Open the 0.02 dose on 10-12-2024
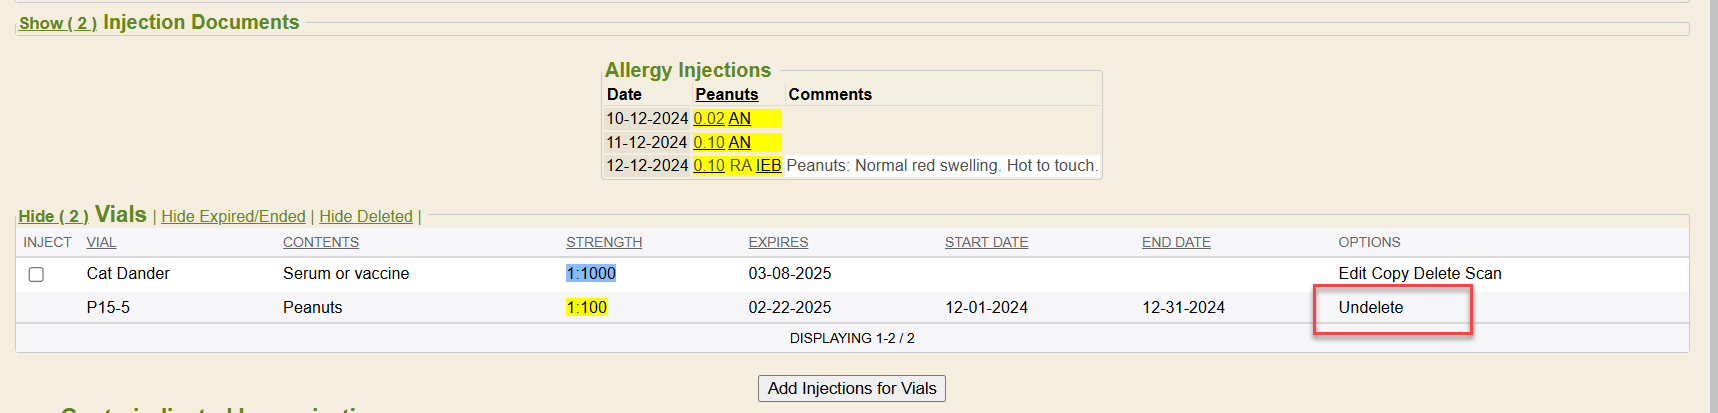Image resolution: width=1718 pixels, height=413 pixels. click(708, 118)
